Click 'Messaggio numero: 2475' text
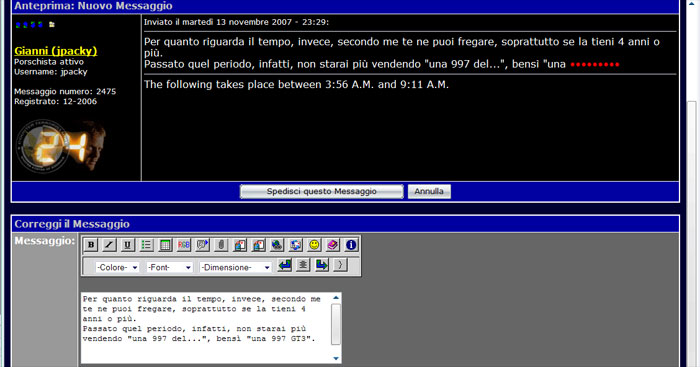This screenshot has height=367, width=700. coord(65,92)
